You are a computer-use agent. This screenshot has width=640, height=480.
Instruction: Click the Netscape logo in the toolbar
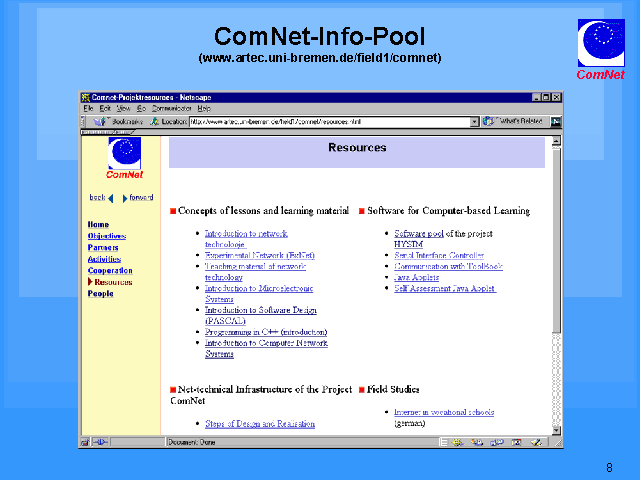pyautogui.click(x=555, y=121)
